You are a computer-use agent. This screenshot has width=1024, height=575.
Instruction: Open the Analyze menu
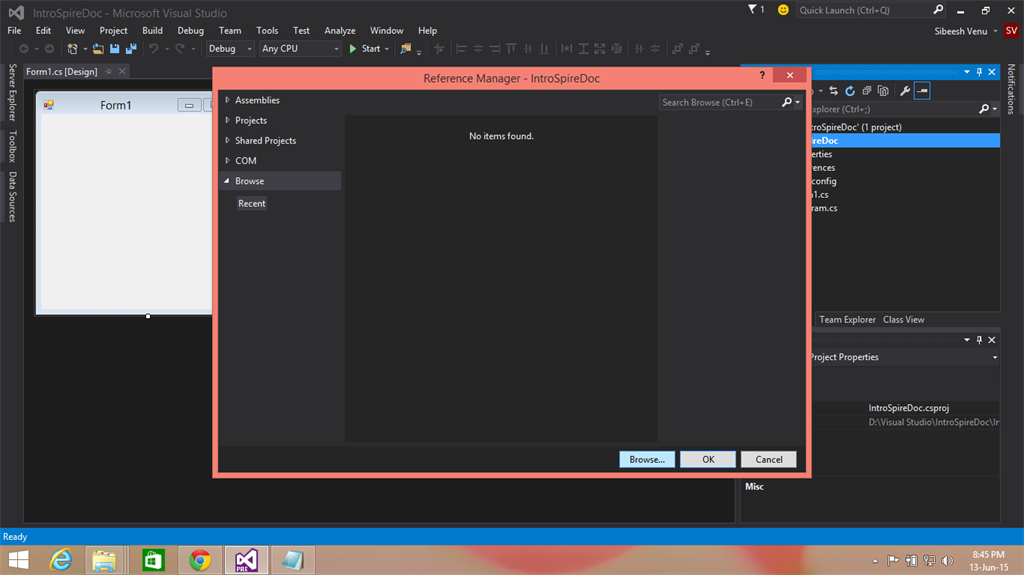(x=340, y=31)
